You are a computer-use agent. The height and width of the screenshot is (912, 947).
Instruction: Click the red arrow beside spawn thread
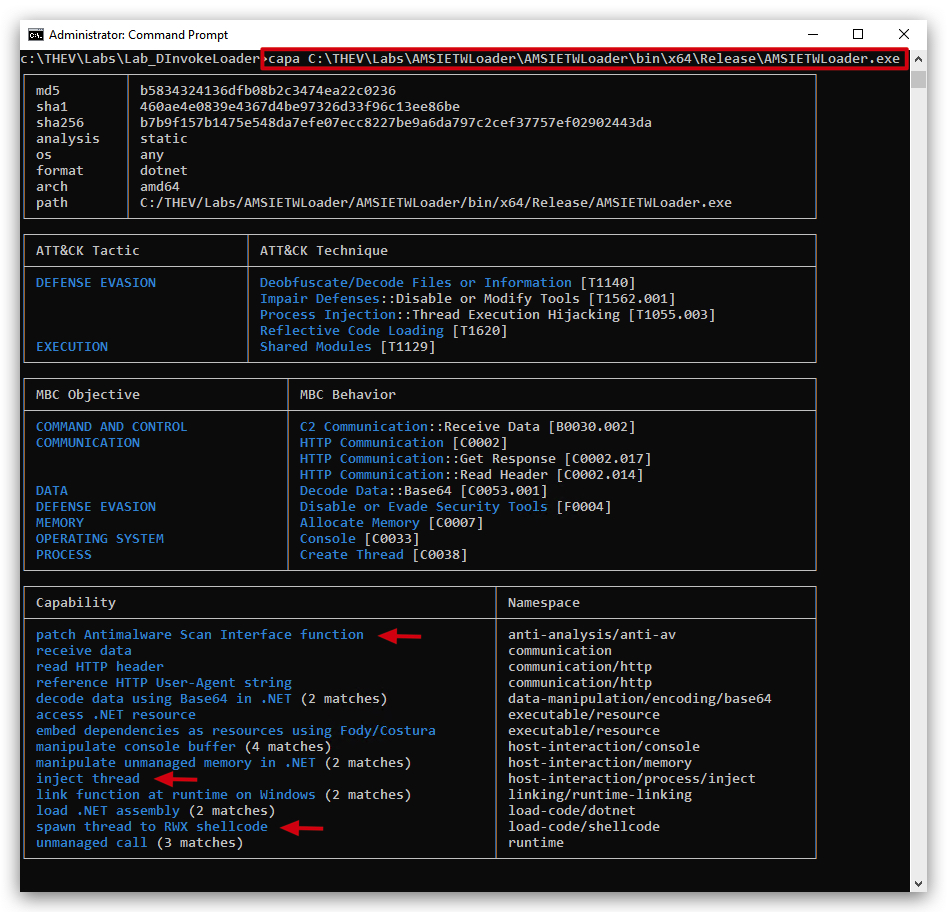pyautogui.click(x=302, y=827)
